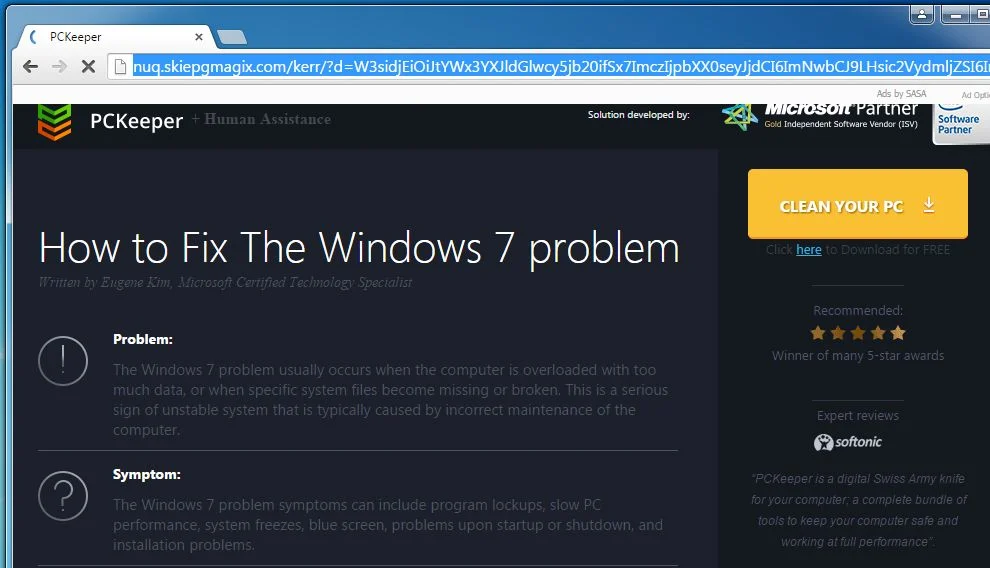Viewport: 990px width, 568px height.
Task: Open the Ad Options link
Action: pyautogui.click(x=975, y=95)
